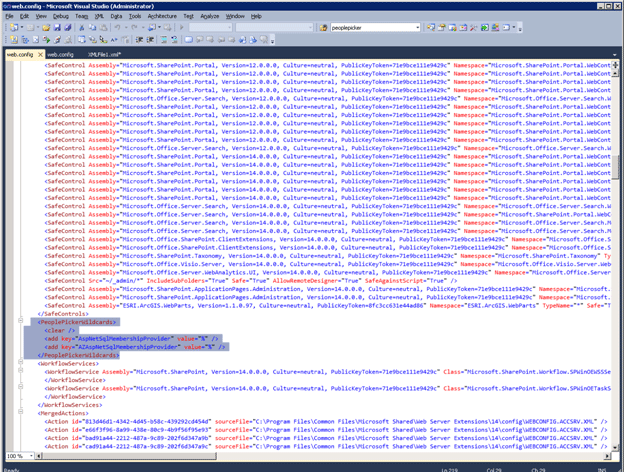Click the Navigate Backward icon
Image resolution: width=624 pixels, height=472 pixels.
pyautogui.click(x=152, y=27)
